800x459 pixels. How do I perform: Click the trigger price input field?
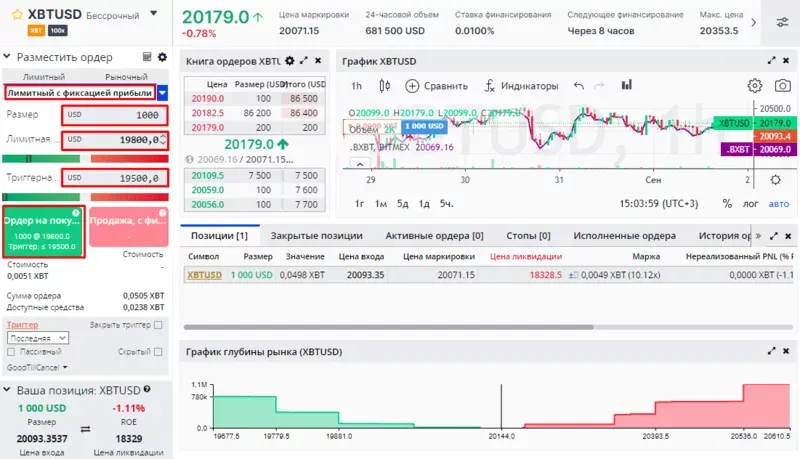point(114,178)
